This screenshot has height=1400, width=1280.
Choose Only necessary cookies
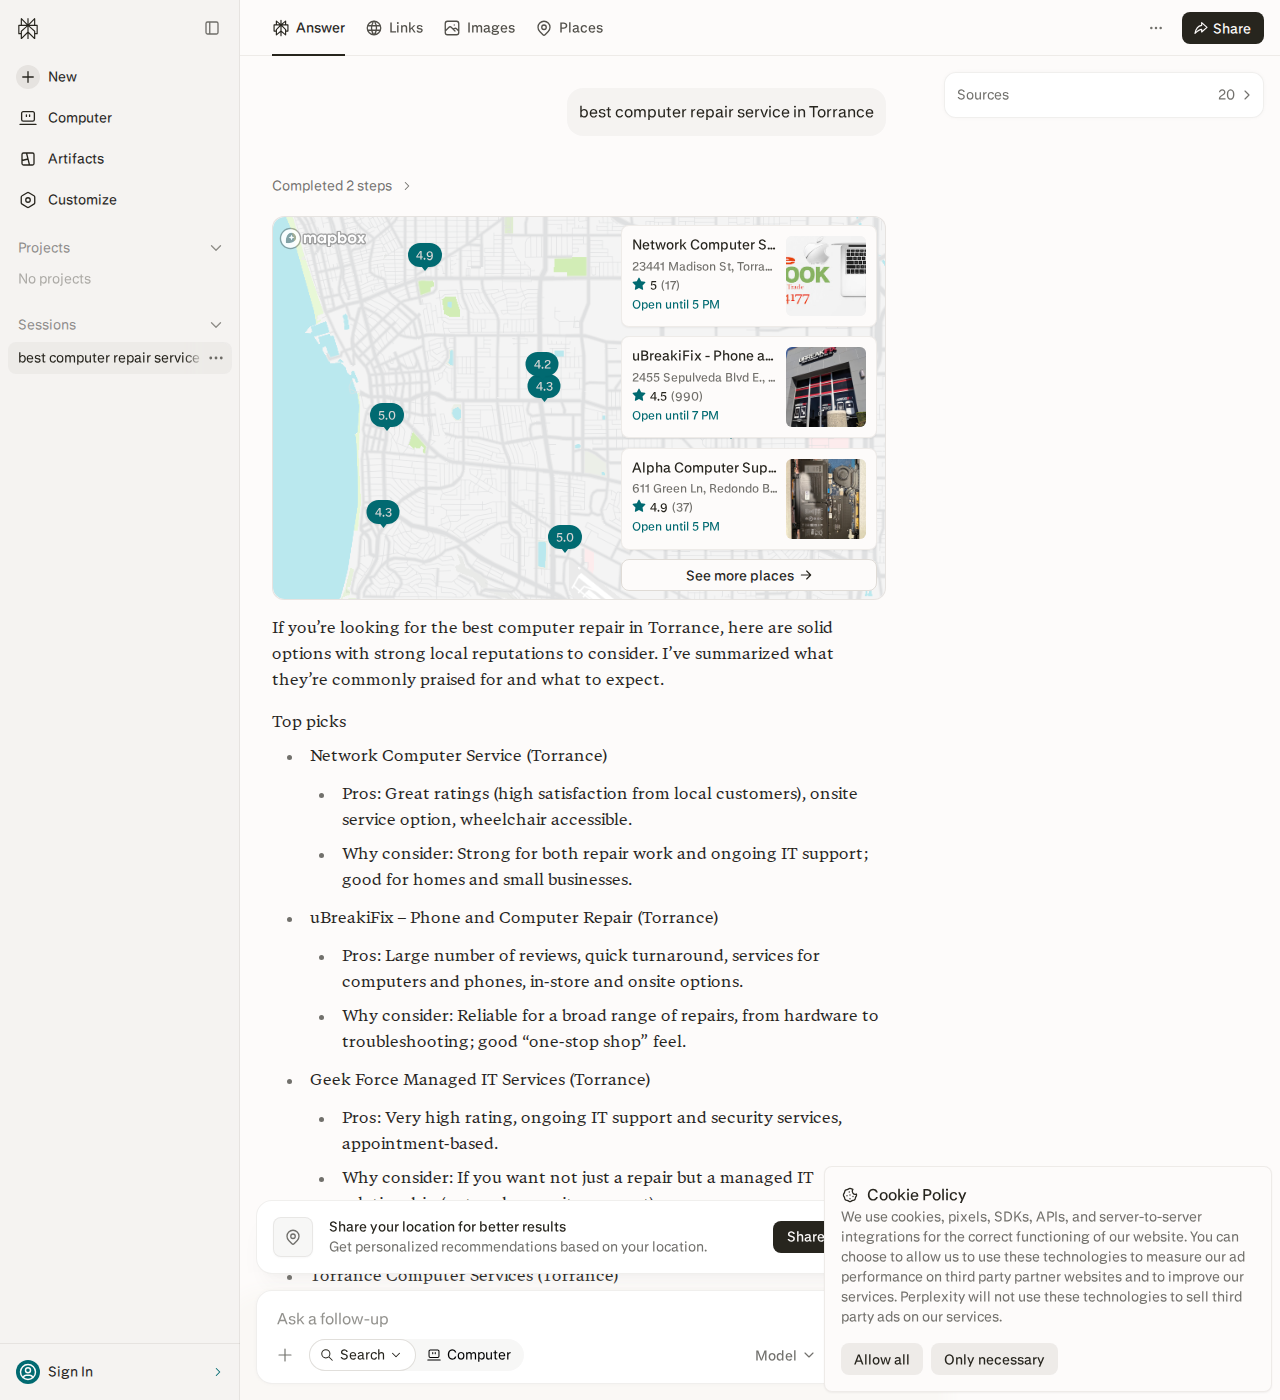[x=994, y=1359]
